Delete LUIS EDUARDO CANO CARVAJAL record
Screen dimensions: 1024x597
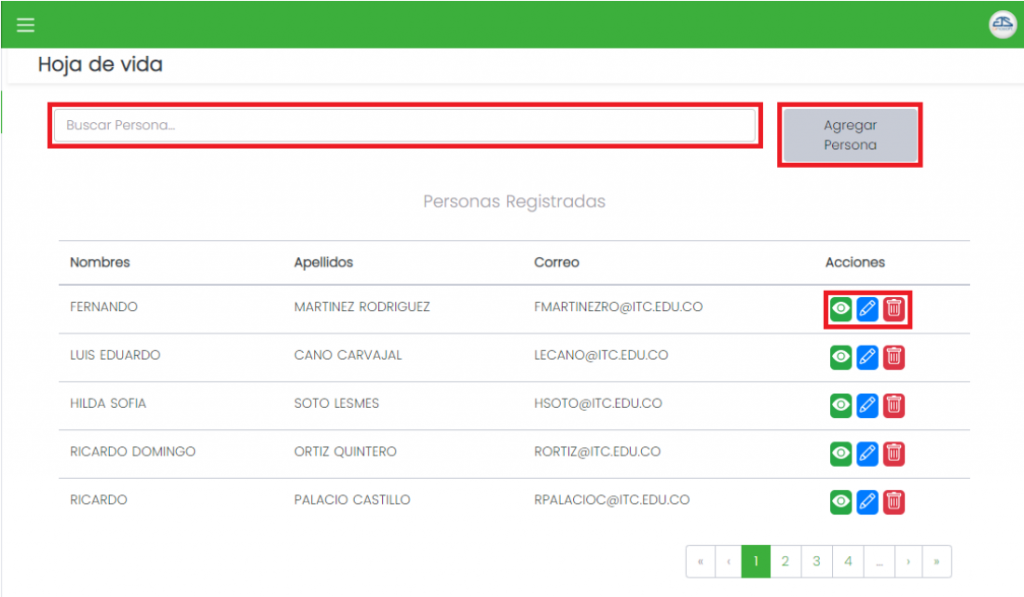[894, 356]
